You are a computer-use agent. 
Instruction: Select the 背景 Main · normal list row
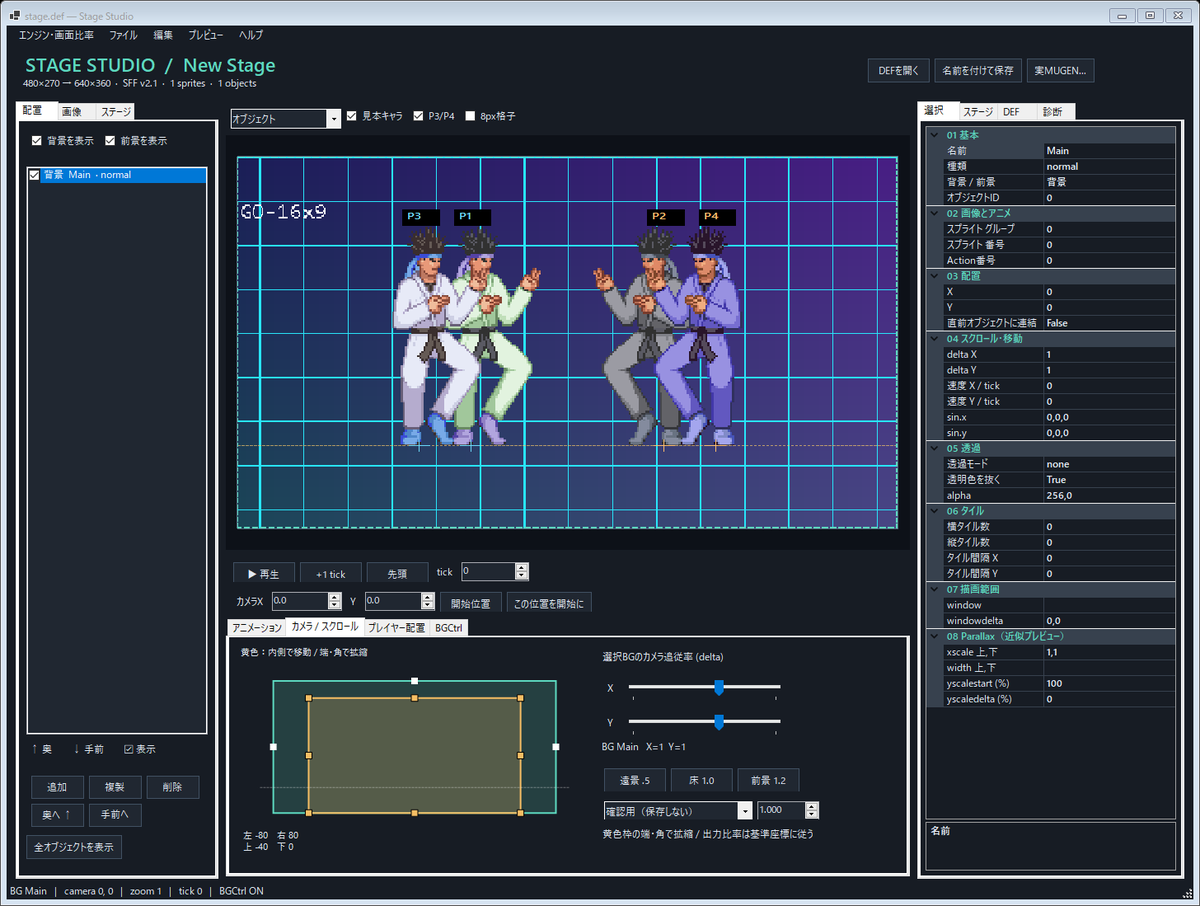[117, 175]
